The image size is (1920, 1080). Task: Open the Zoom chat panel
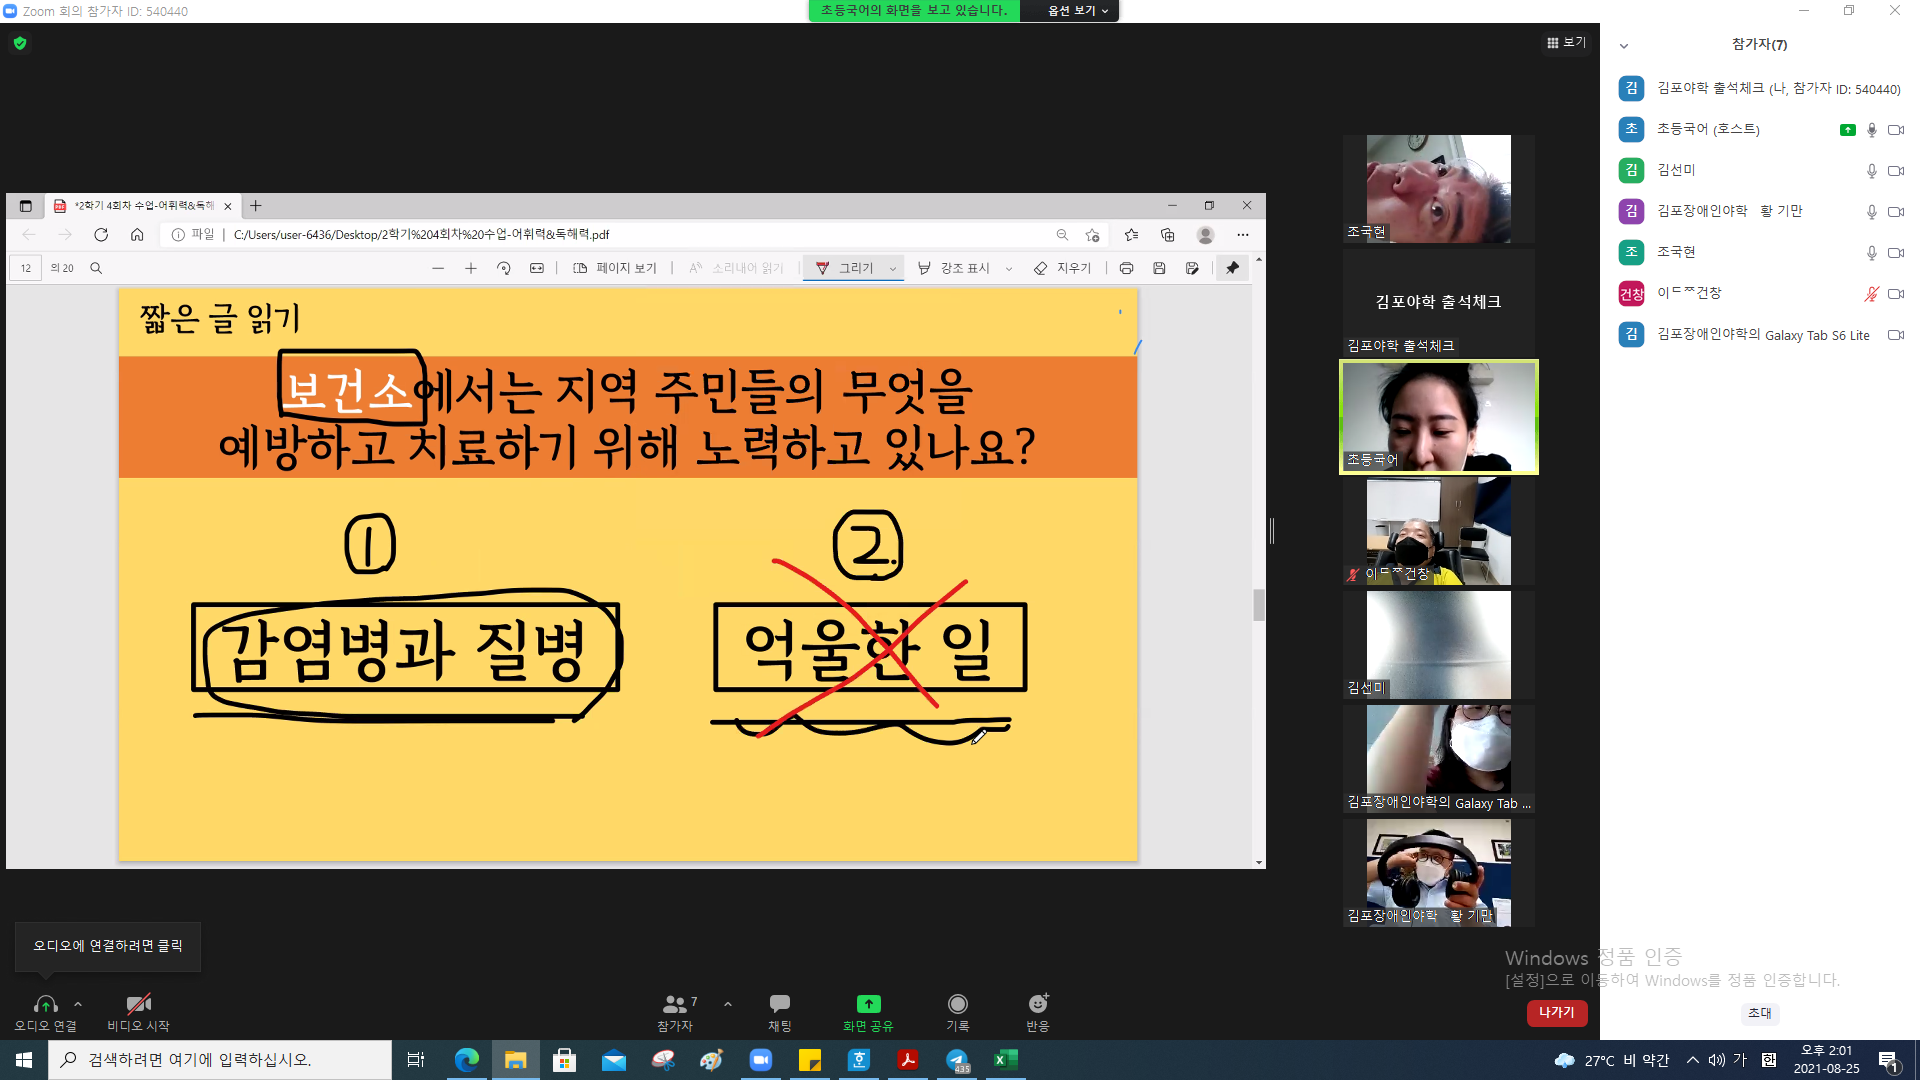(x=780, y=1012)
